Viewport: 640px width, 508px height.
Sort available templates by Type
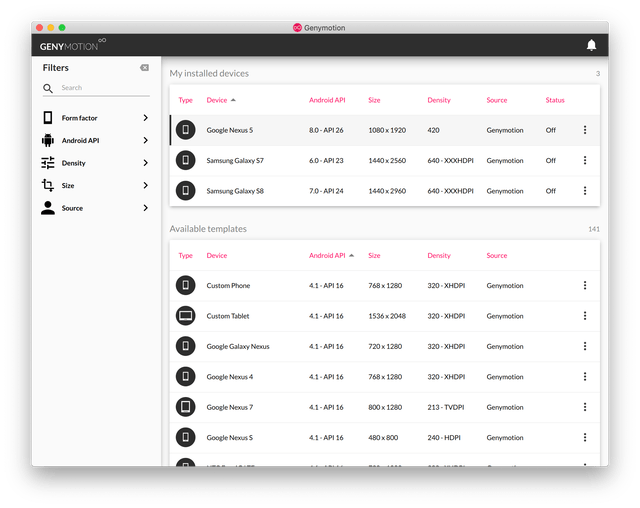[185, 255]
